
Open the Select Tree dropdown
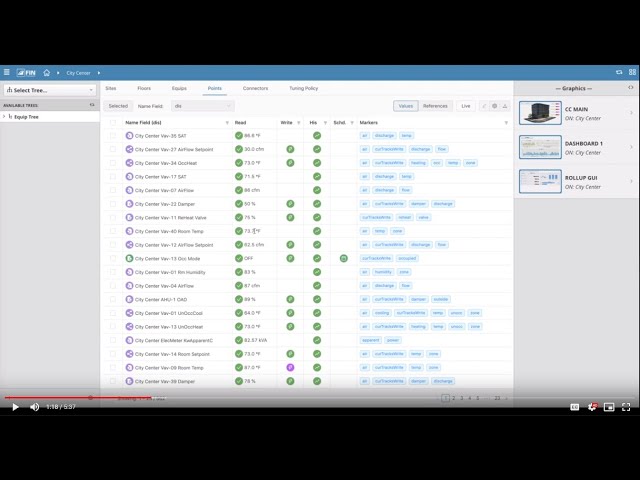tap(50, 90)
